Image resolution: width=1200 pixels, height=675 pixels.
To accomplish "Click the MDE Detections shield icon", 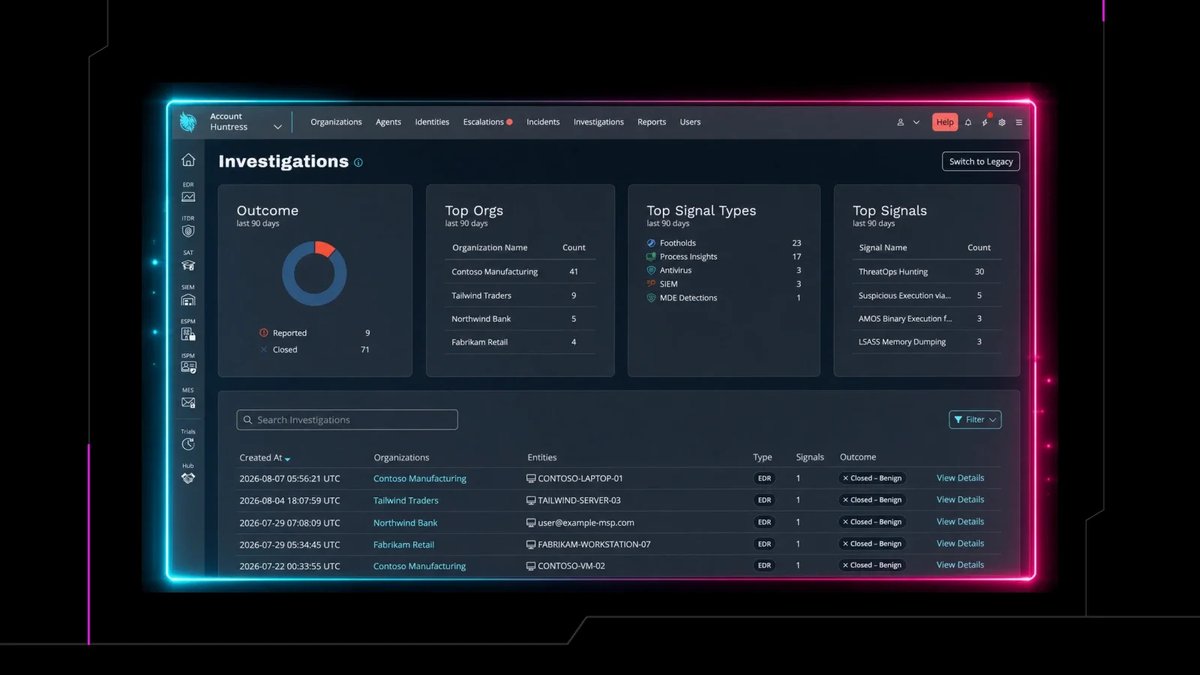I will click(651, 298).
